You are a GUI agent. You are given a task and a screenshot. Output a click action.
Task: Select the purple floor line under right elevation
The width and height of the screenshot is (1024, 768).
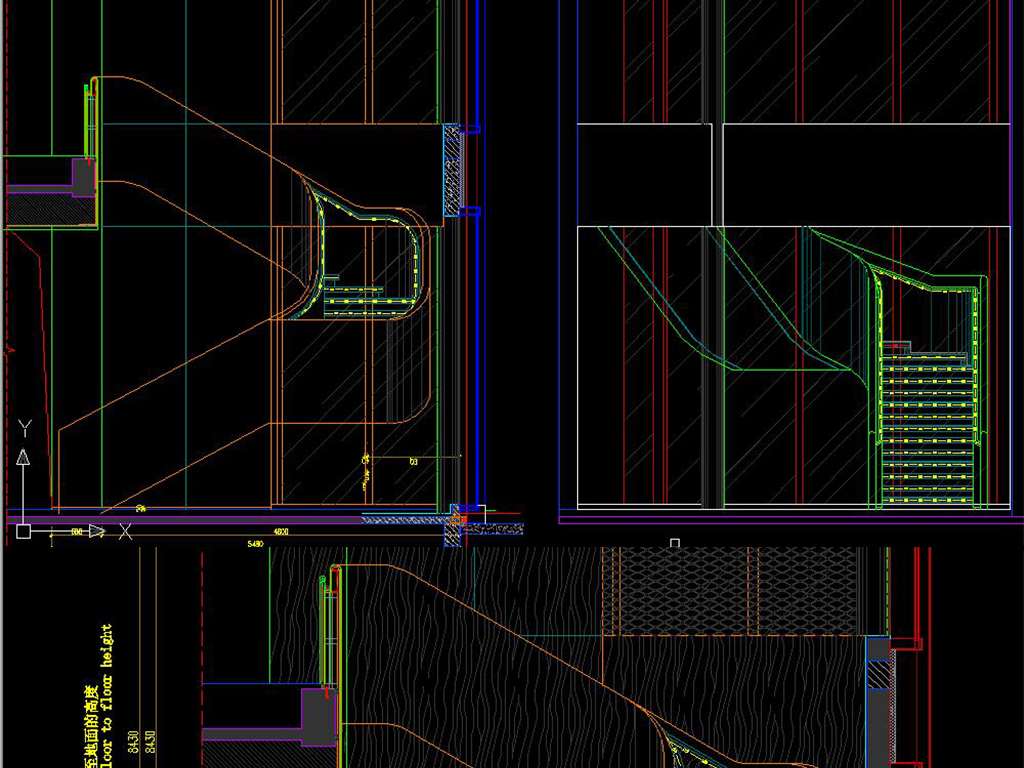pyautogui.click(x=790, y=519)
